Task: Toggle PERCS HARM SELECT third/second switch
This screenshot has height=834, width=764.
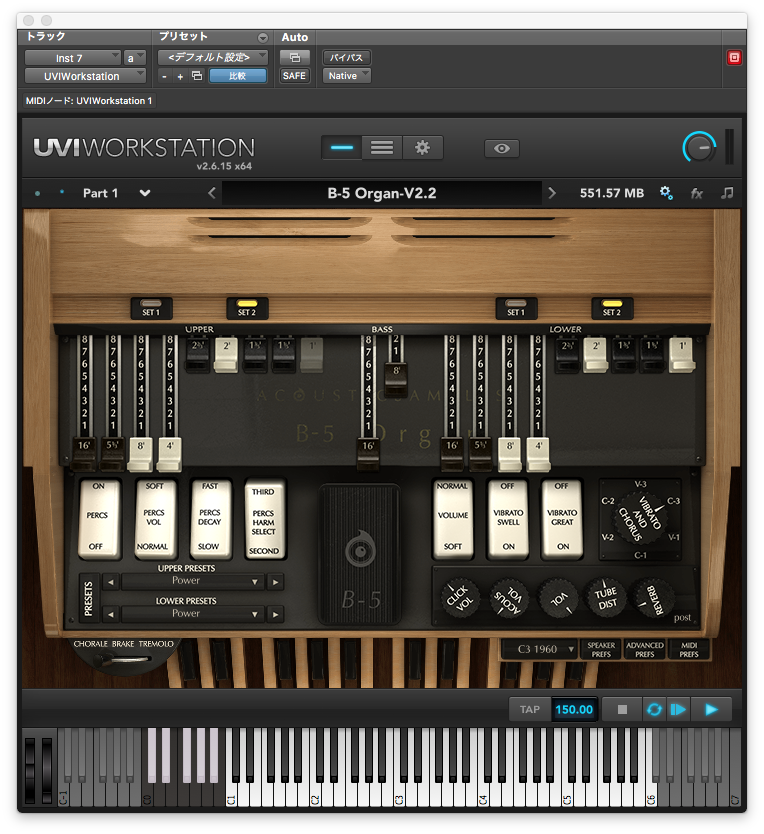Action: coord(264,519)
